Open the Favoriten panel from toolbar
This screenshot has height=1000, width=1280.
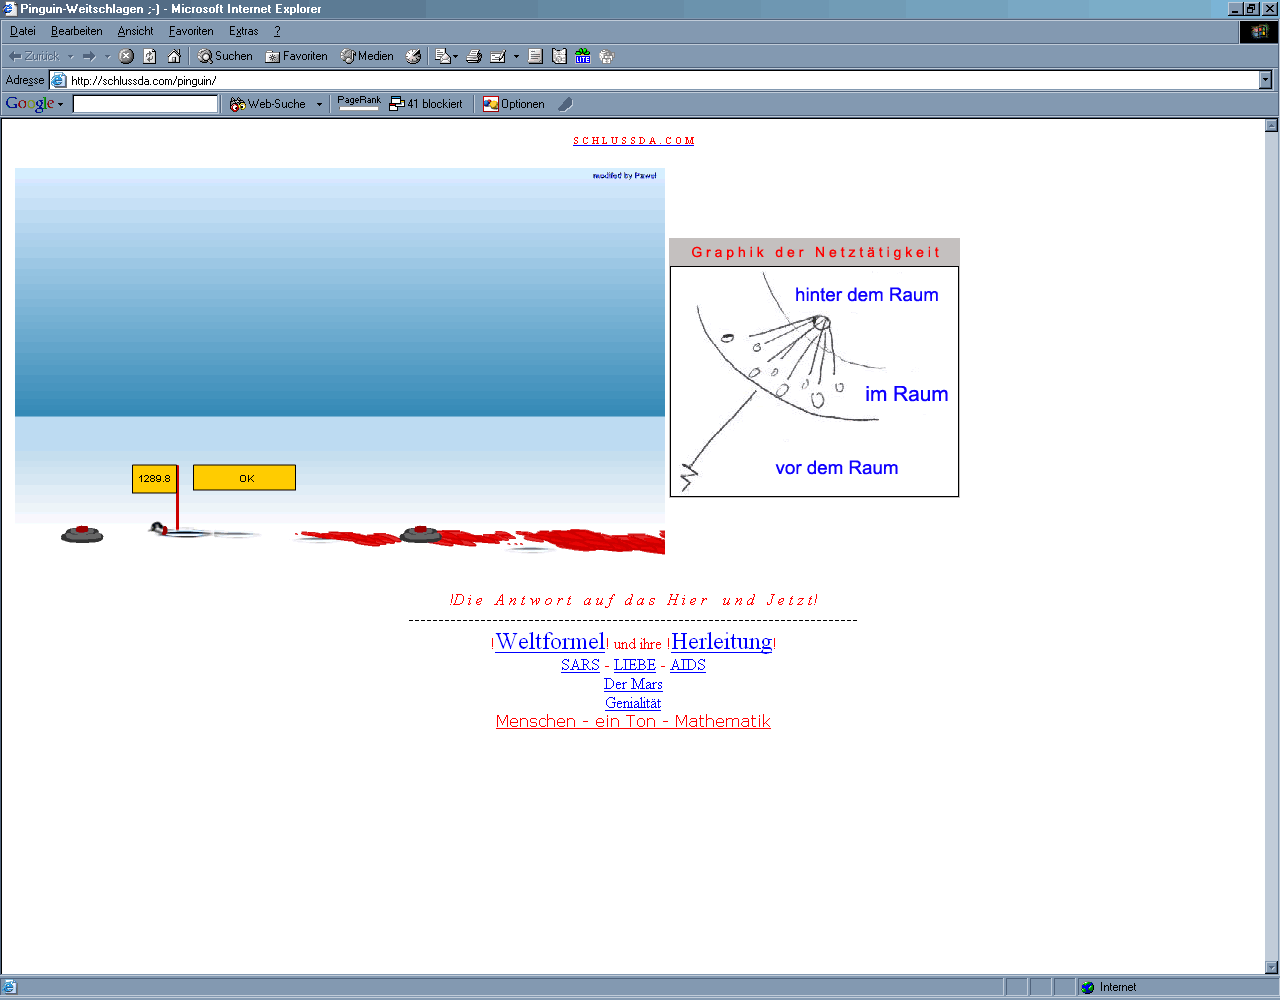click(296, 56)
